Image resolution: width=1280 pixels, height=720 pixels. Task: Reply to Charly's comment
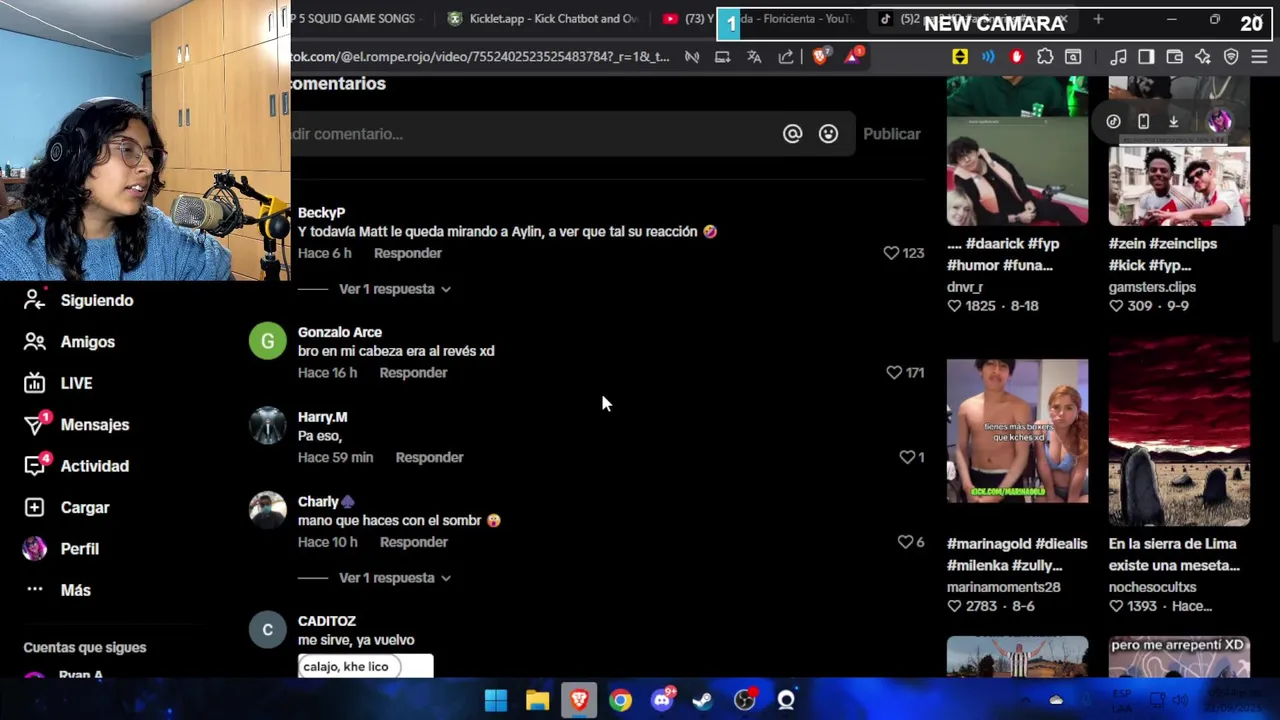[413, 542]
